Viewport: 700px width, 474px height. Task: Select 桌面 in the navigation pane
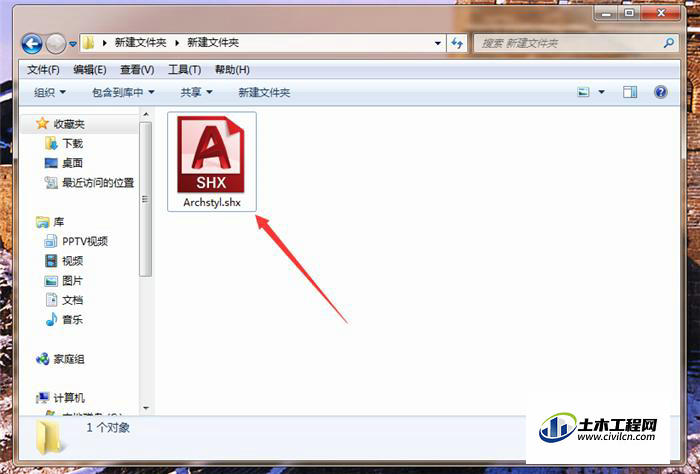72,163
